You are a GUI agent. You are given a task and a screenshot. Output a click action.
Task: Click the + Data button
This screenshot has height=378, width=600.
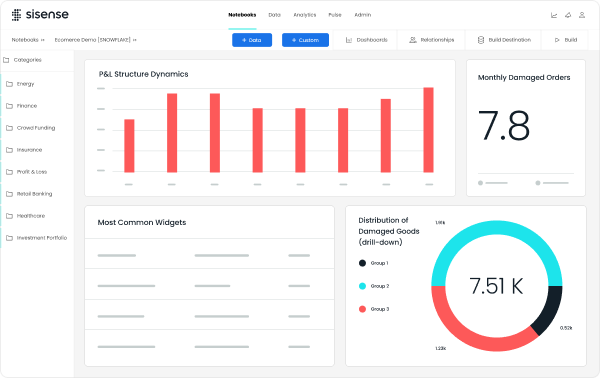point(252,40)
